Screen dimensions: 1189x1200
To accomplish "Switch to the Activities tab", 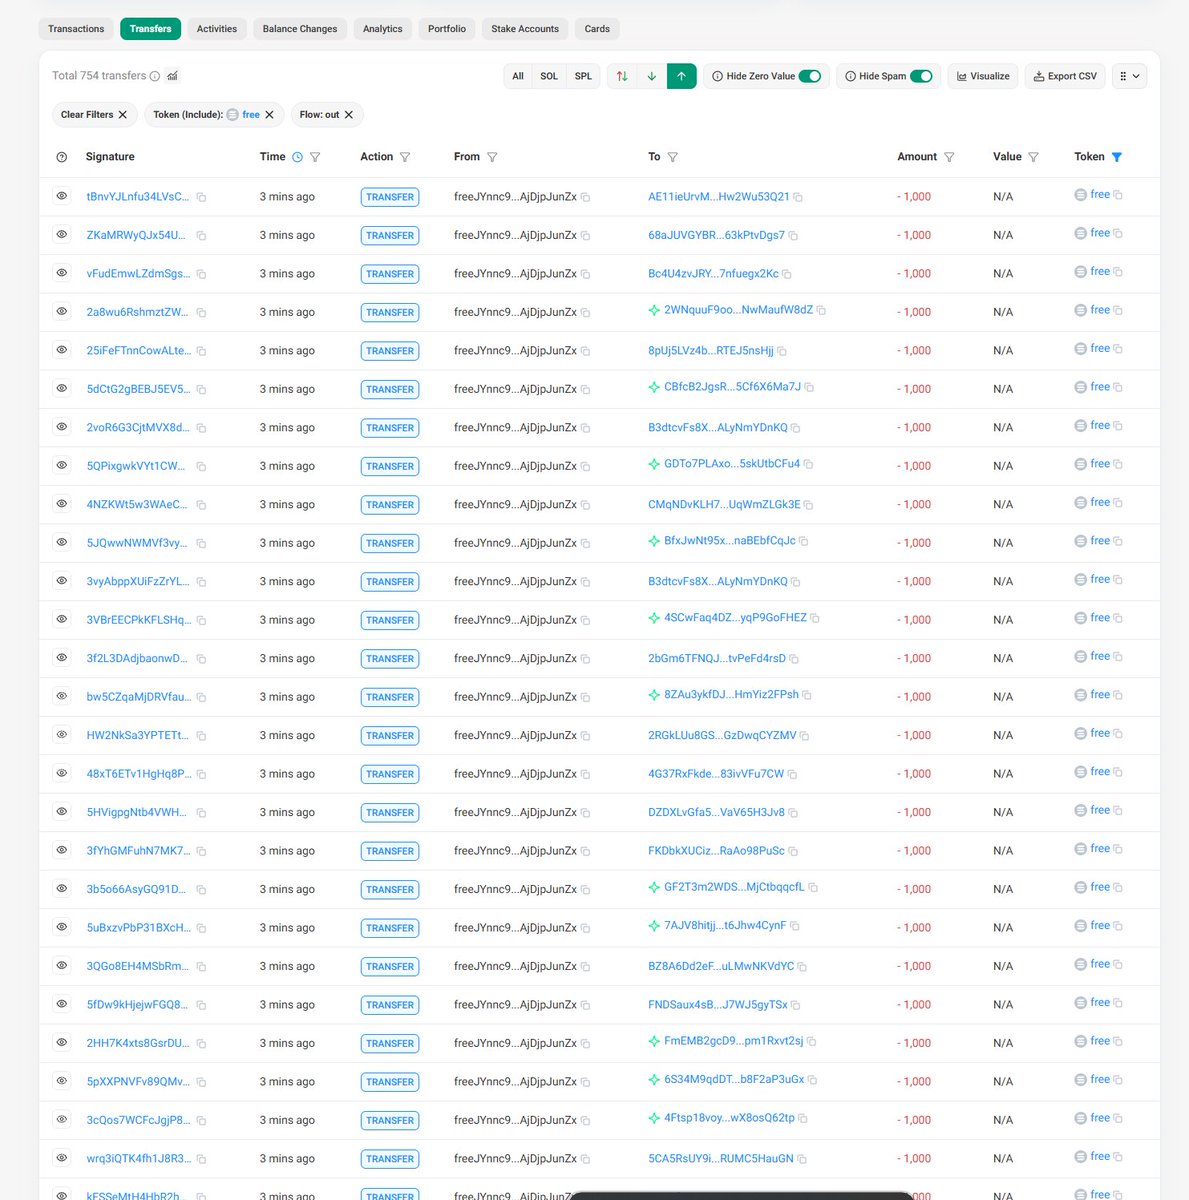I will tap(217, 29).
